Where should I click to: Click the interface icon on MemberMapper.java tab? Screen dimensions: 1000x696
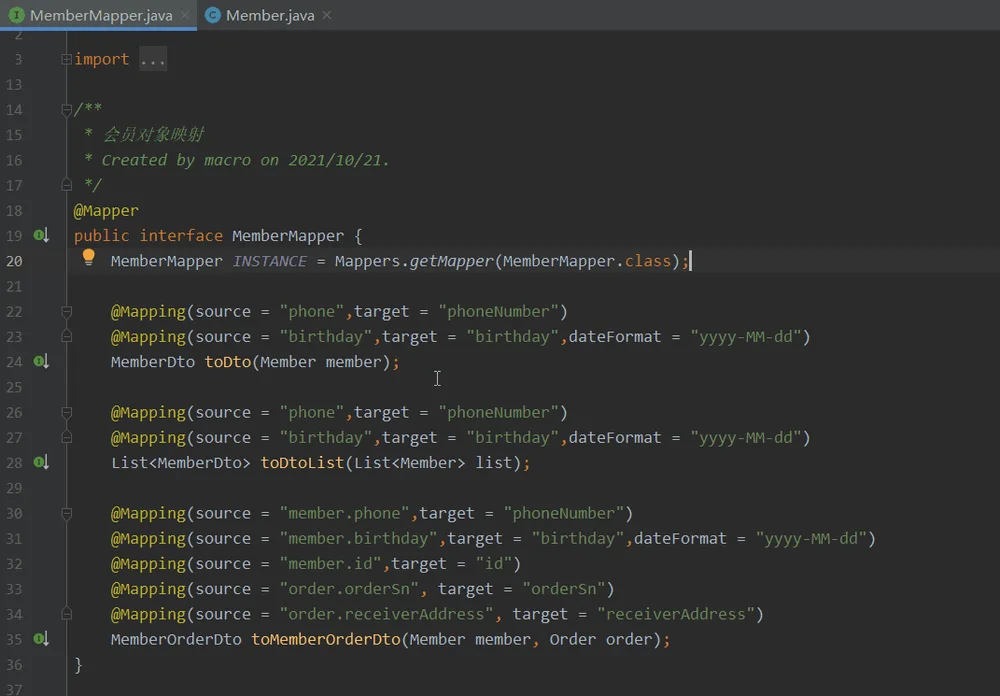[17, 15]
